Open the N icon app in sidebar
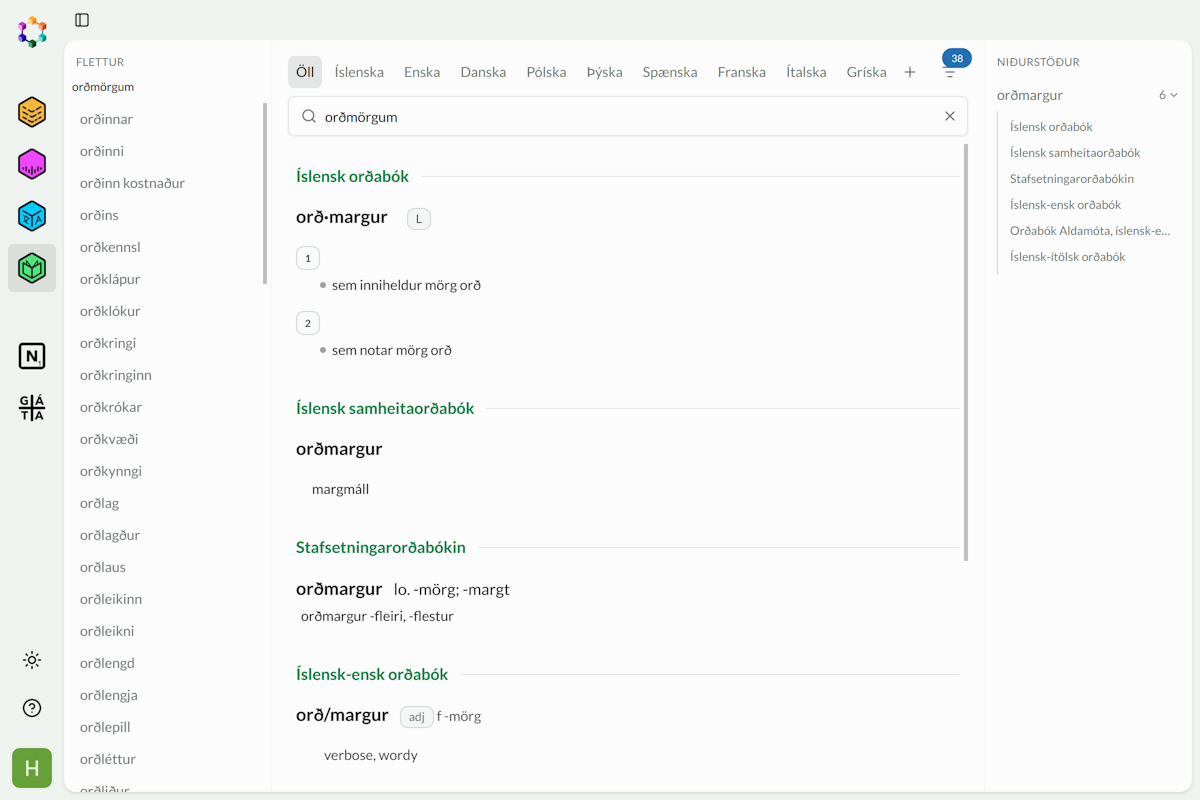 pyautogui.click(x=32, y=356)
